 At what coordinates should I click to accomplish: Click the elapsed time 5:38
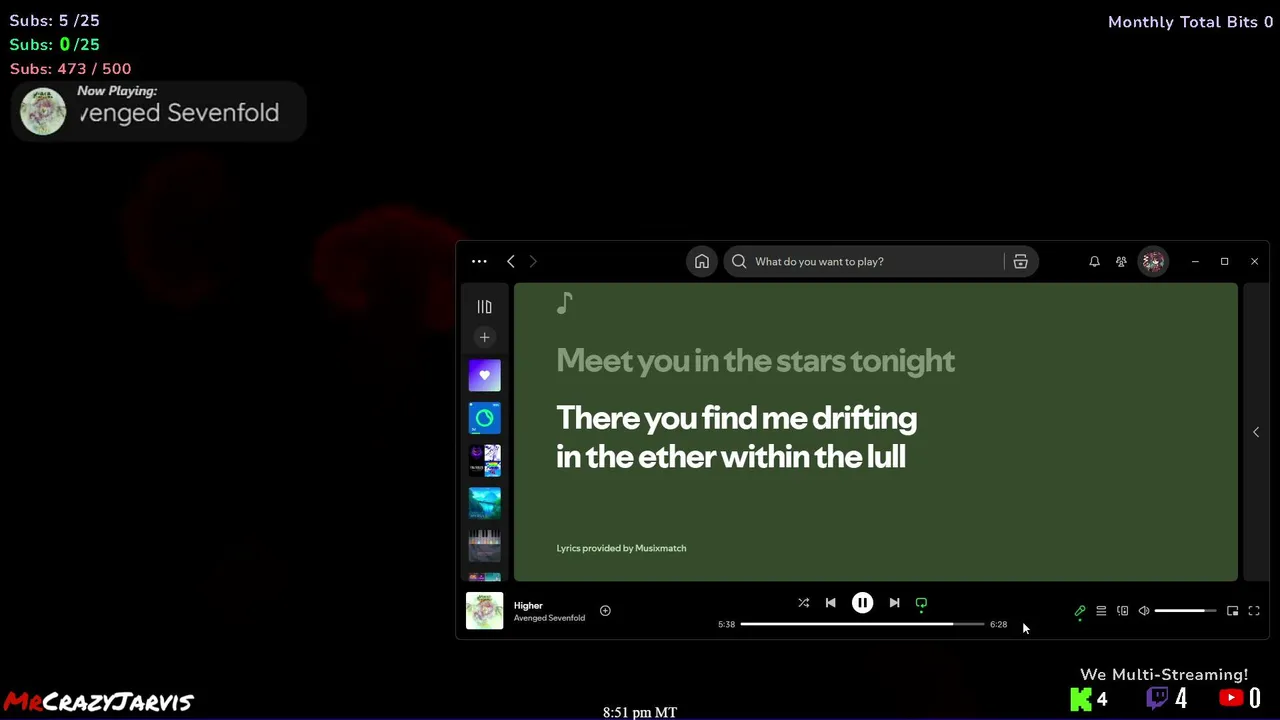coord(726,624)
